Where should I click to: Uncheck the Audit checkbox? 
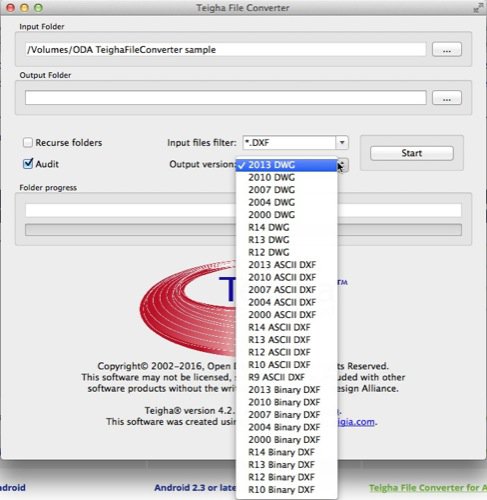[28, 164]
